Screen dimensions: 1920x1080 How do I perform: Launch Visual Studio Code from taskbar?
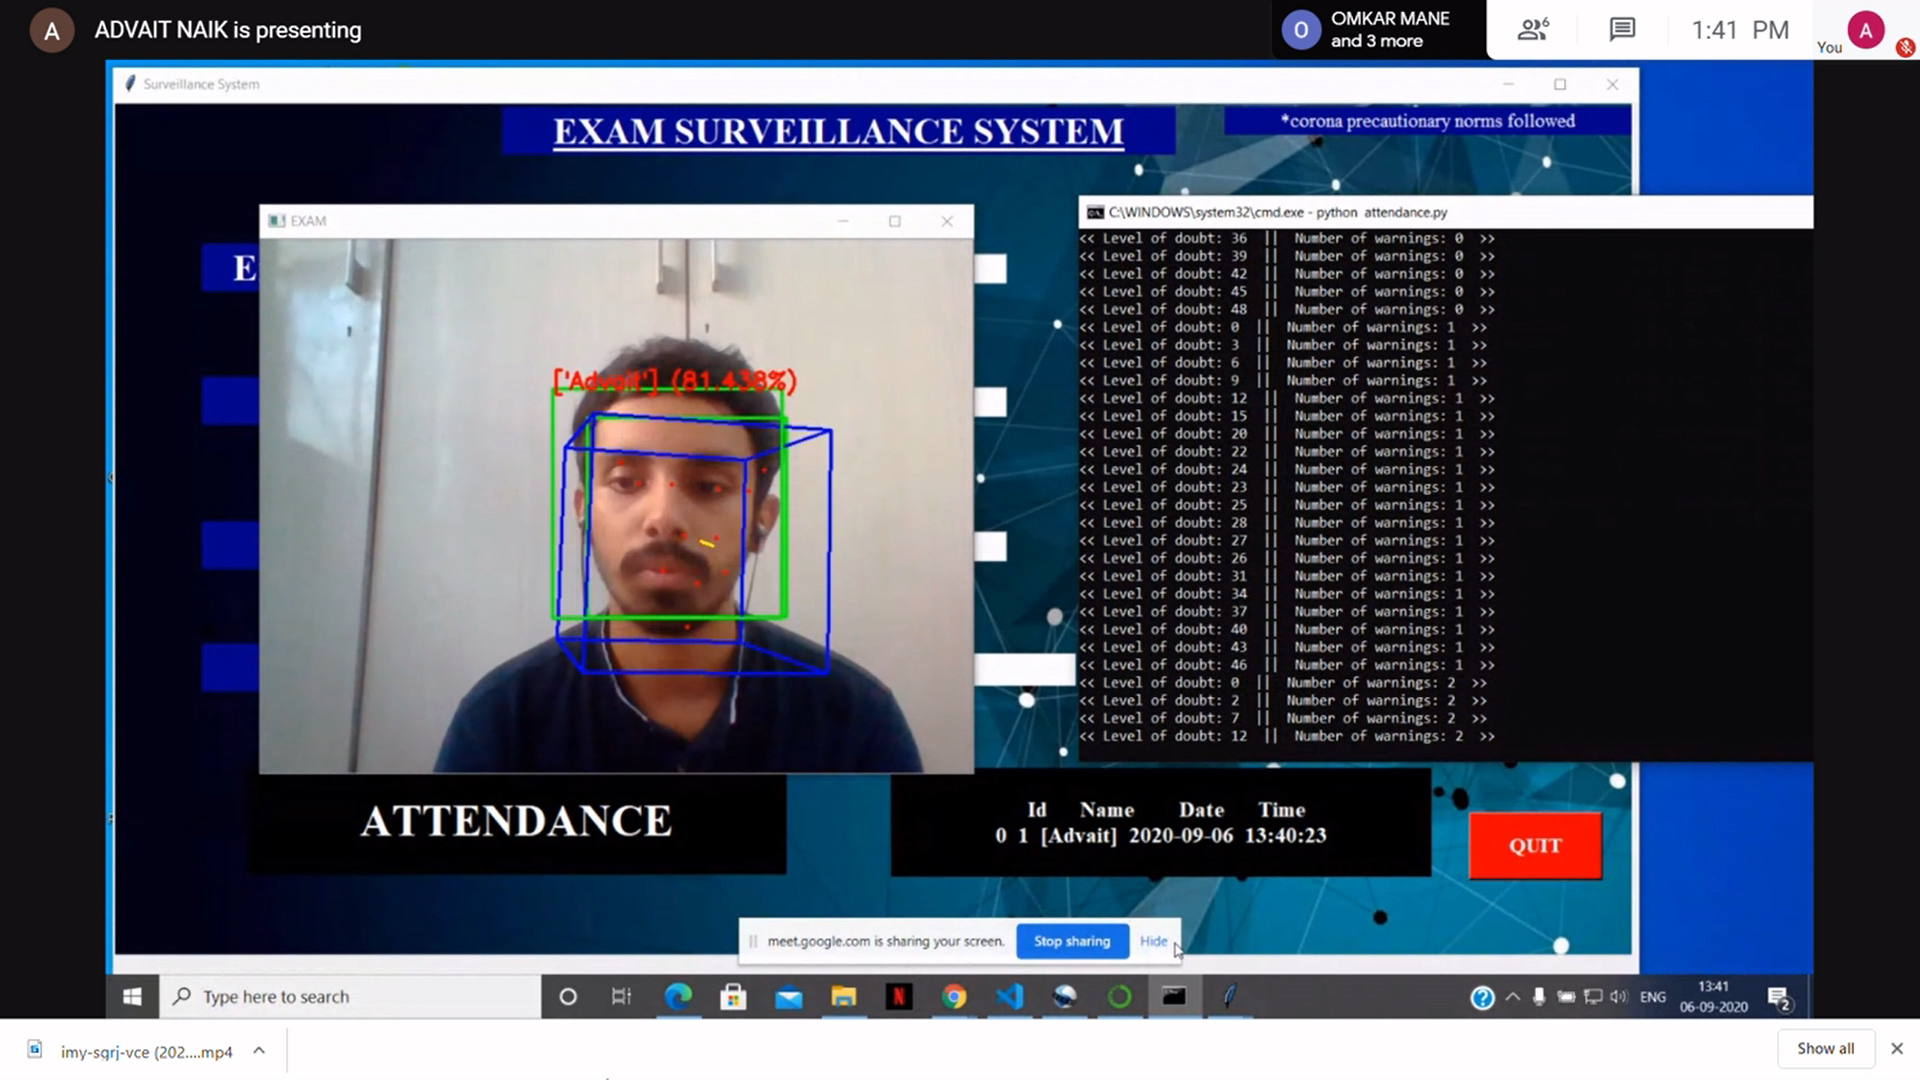tap(1009, 996)
